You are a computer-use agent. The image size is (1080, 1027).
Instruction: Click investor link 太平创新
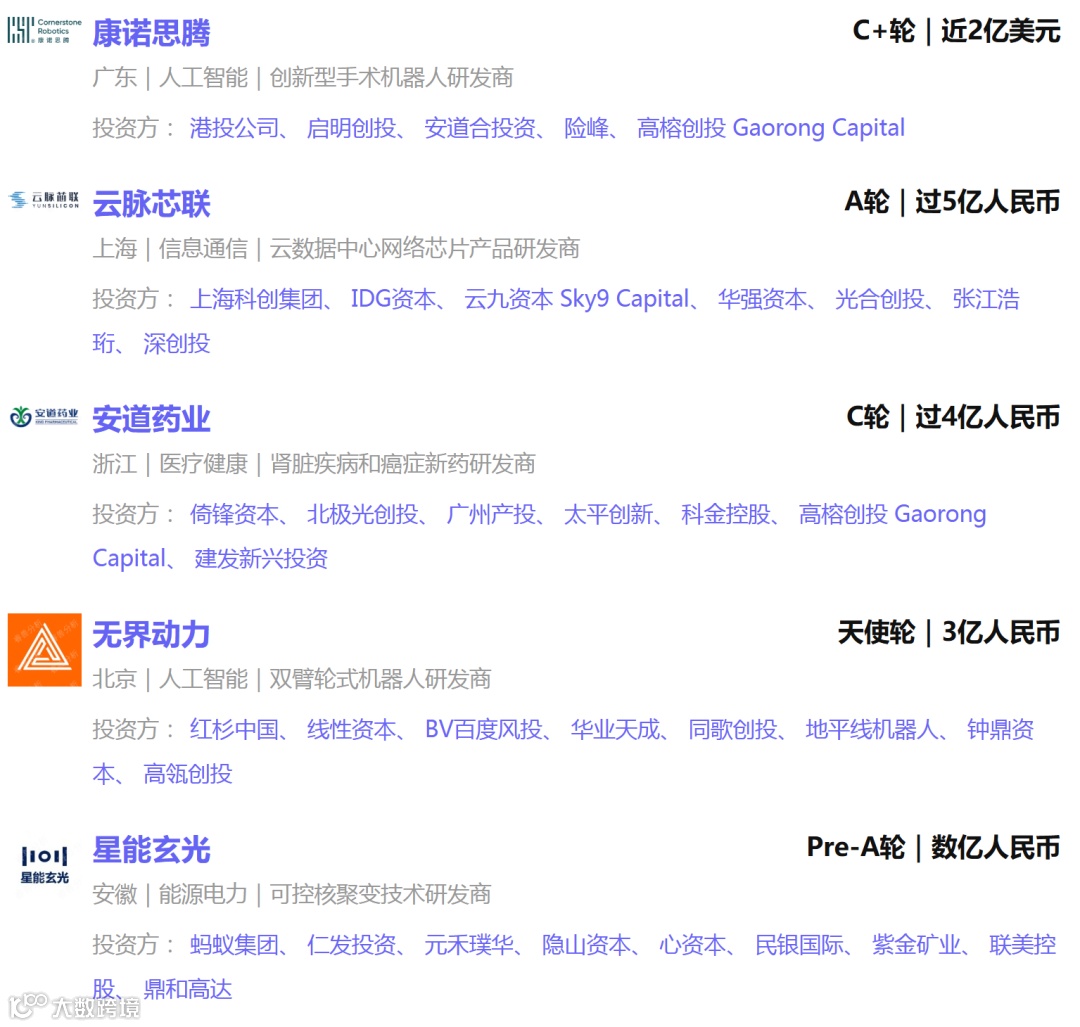pos(608,515)
